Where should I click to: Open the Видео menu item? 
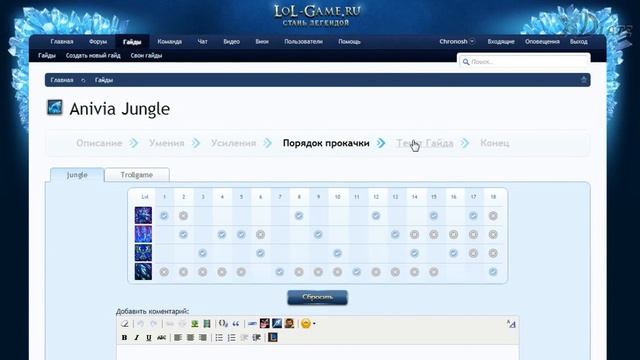coord(231,41)
